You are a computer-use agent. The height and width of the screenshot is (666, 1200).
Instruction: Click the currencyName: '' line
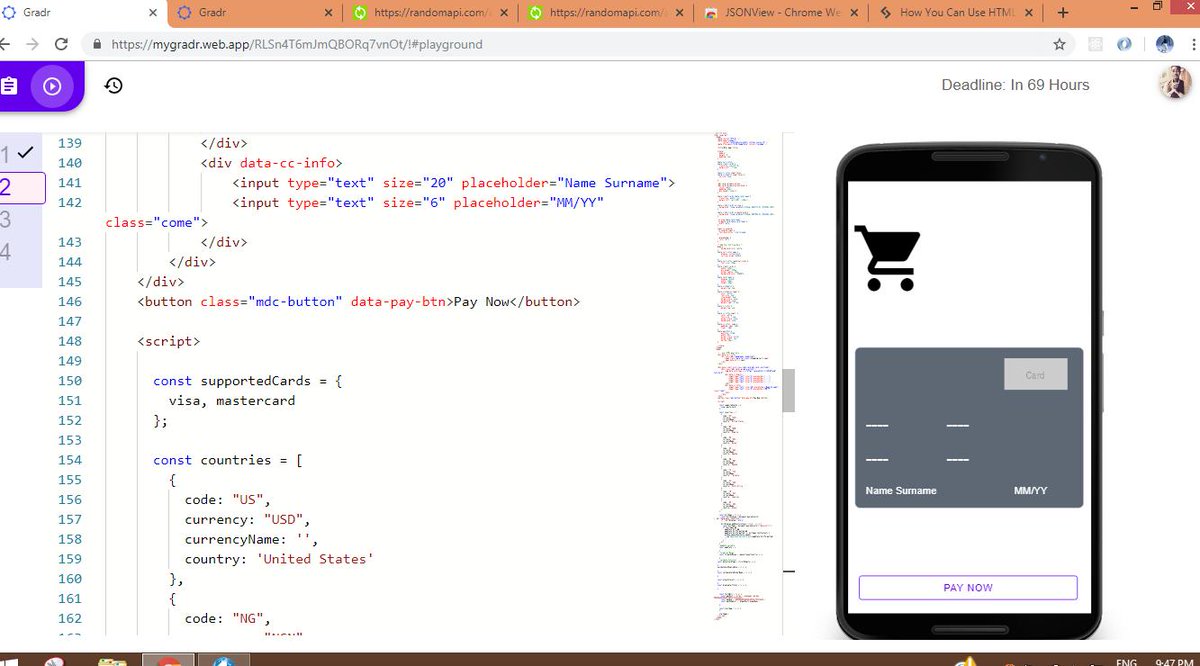[251, 540]
